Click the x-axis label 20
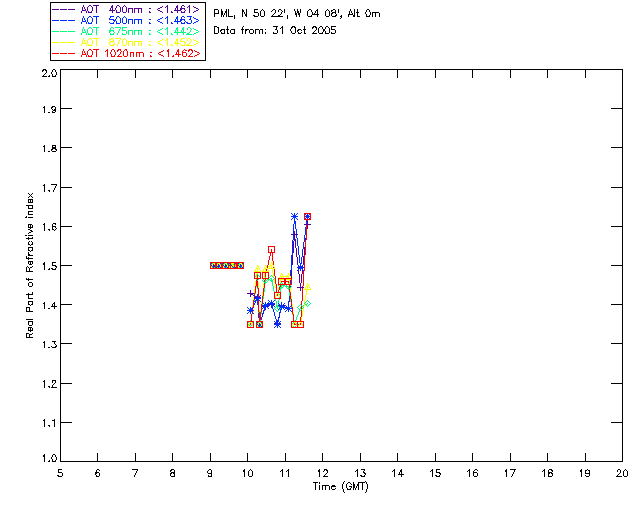The width and height of the screenshot is (640, 512). (x=622, y=473)
